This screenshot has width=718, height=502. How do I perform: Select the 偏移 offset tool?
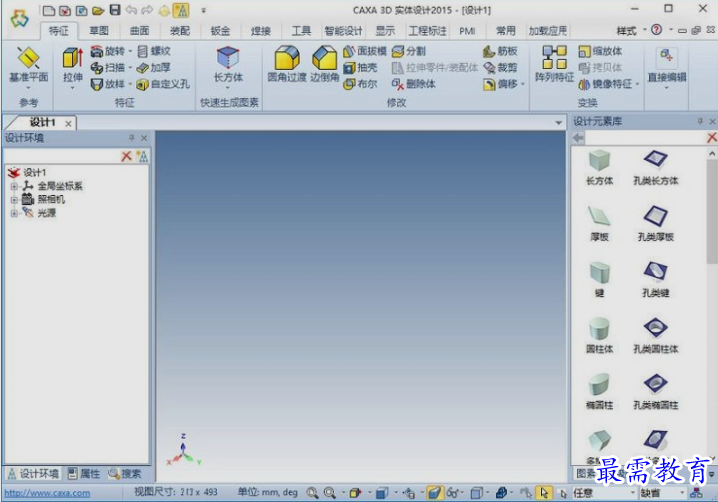(500, 84)
